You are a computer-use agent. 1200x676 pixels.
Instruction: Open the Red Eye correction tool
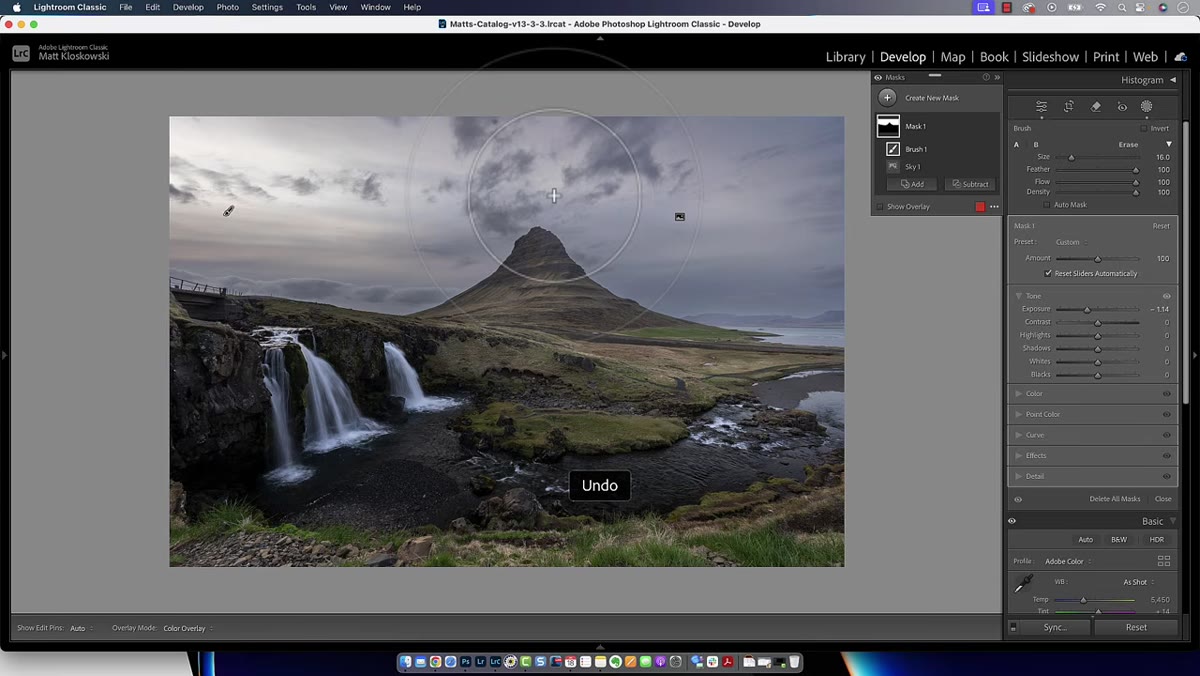[1122, 106]
